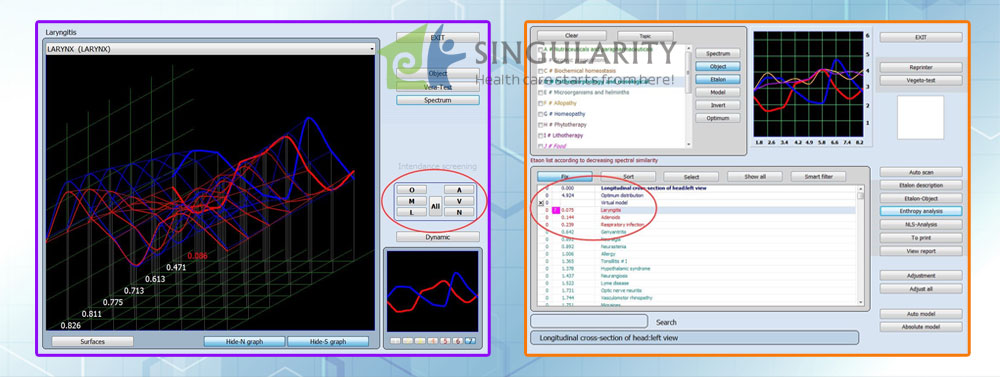This screenshot has width=1000, height=377.
Task: Tick the Homeopathy category checkbox
Action: click(x=541, y=114)
